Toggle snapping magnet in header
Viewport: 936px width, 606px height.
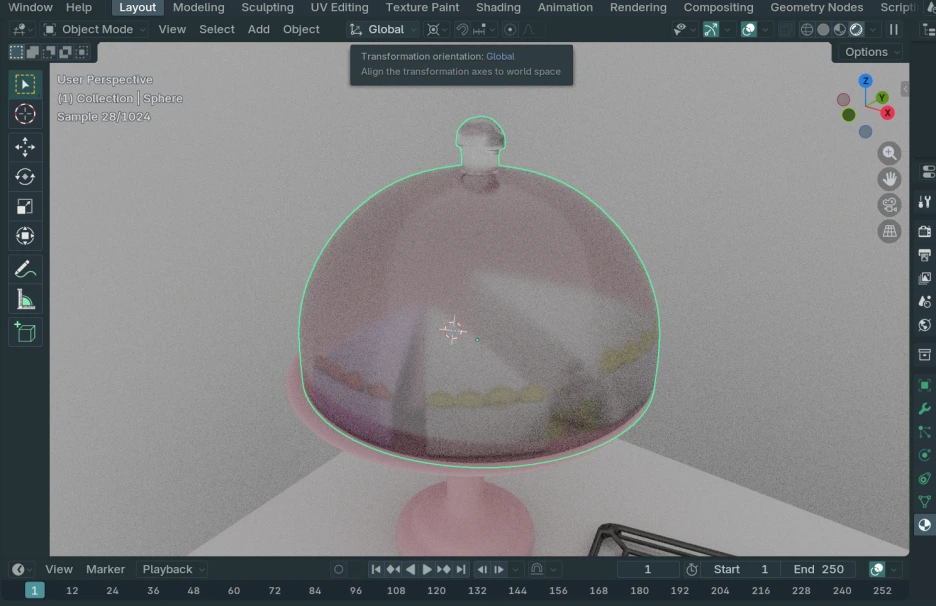point(462,29)
